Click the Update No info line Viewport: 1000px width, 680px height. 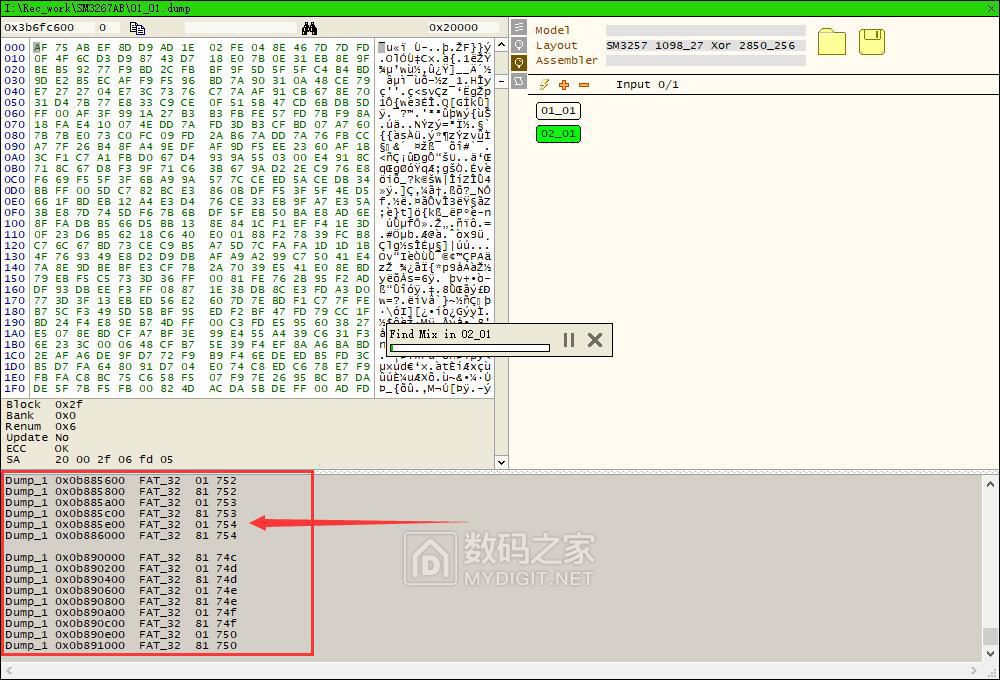(x=38, y=438)
